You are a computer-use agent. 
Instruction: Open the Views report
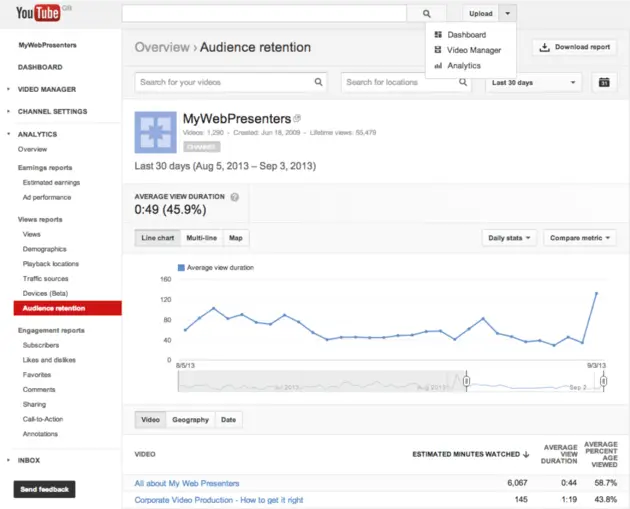32,234
